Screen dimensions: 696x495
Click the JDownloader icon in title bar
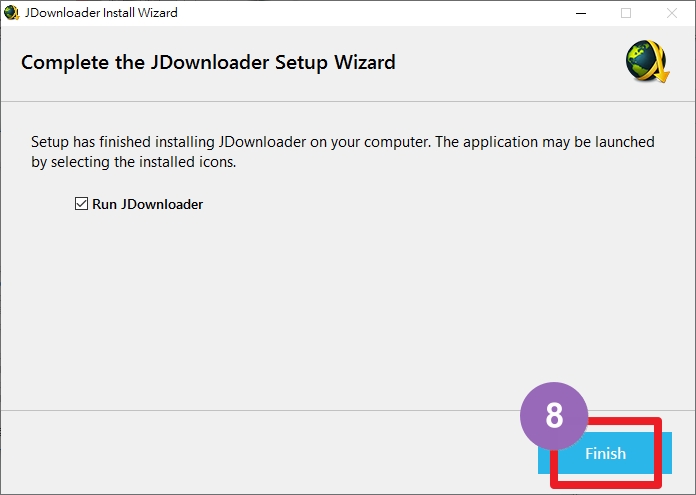click(x=11, y=12)
